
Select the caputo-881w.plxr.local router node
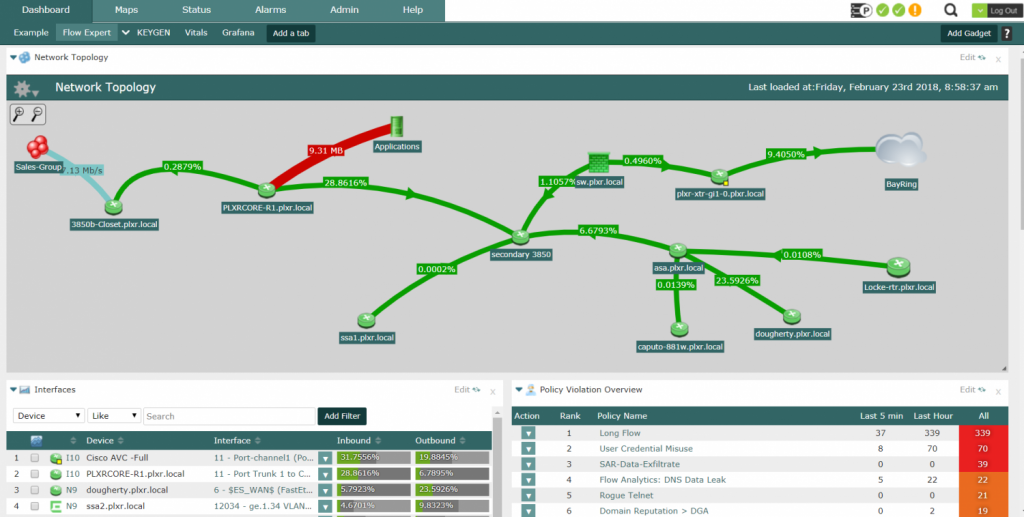(x=679, y=328)
